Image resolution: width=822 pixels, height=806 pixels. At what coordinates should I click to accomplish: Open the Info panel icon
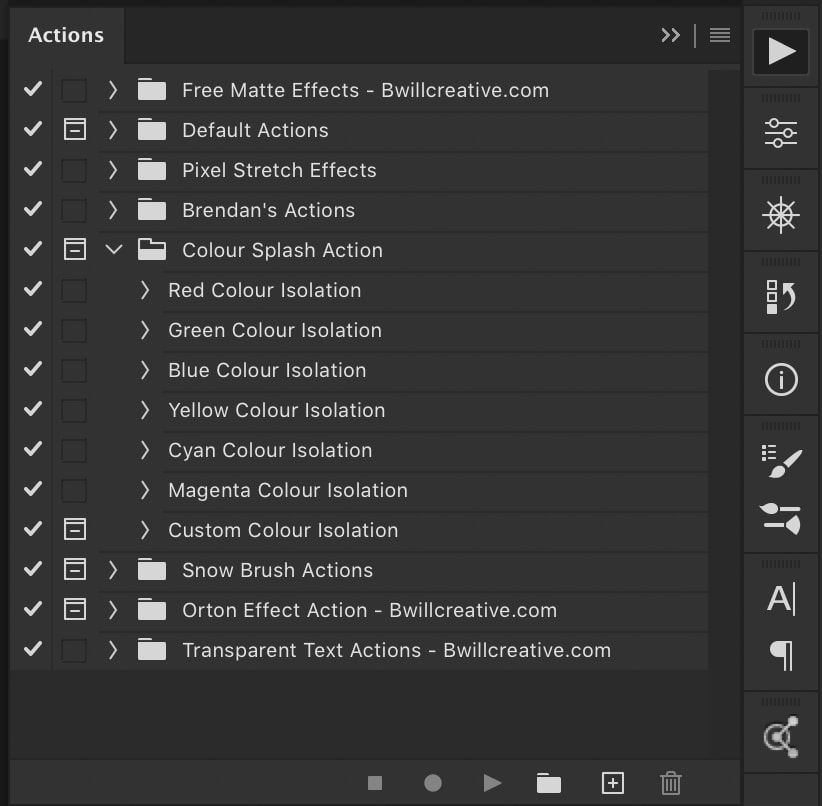point(780,379)
